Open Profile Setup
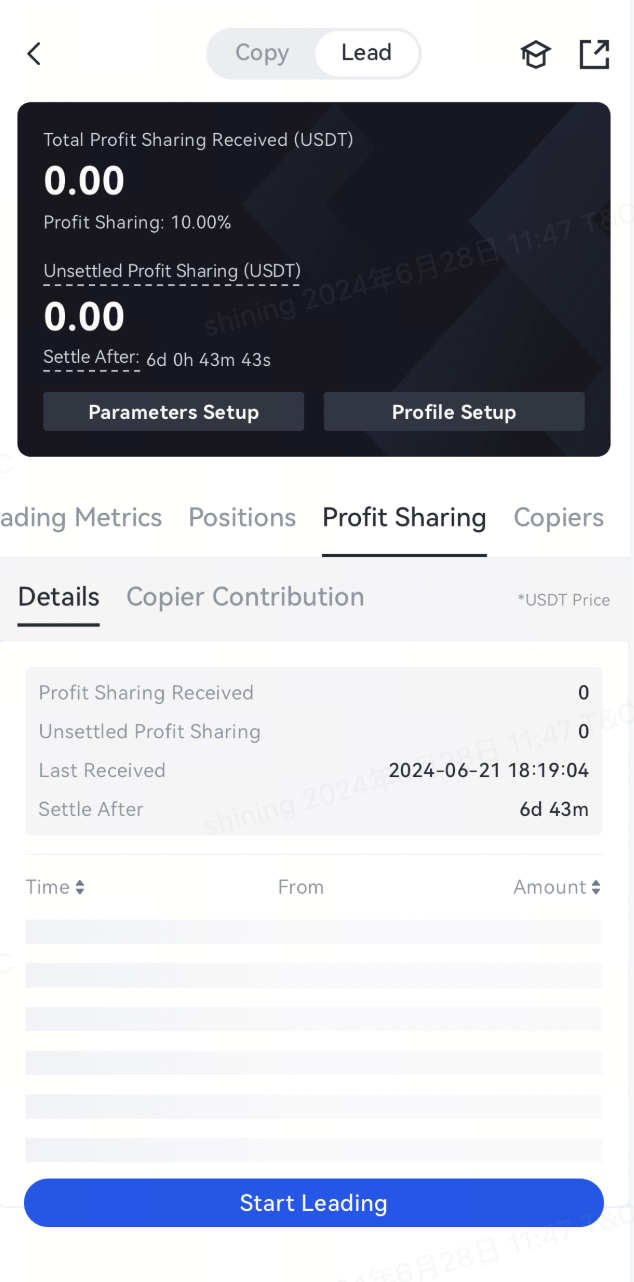 (454, 412)
